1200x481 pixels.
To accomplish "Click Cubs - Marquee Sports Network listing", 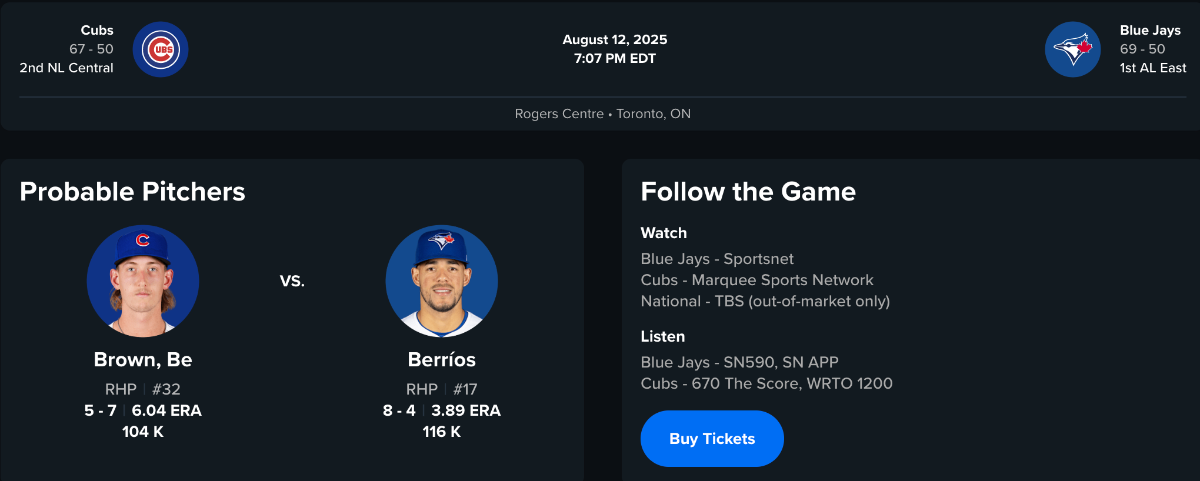I will point(757,280).
